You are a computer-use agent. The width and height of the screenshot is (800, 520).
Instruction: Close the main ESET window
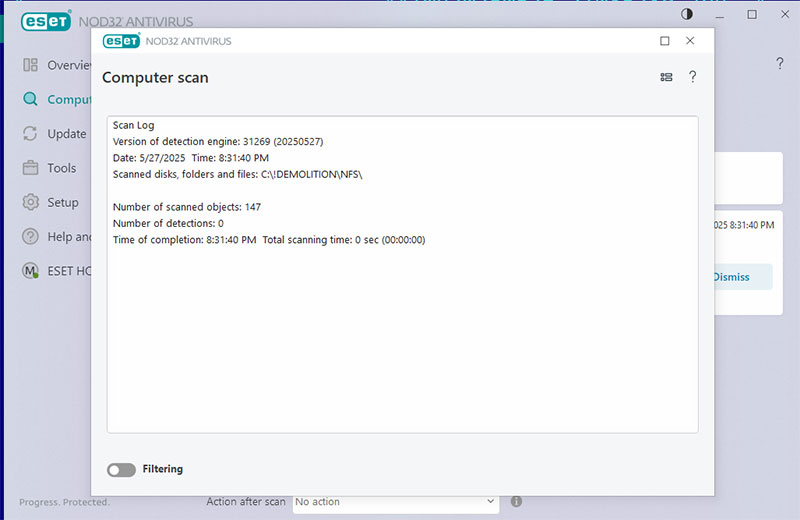785,14
